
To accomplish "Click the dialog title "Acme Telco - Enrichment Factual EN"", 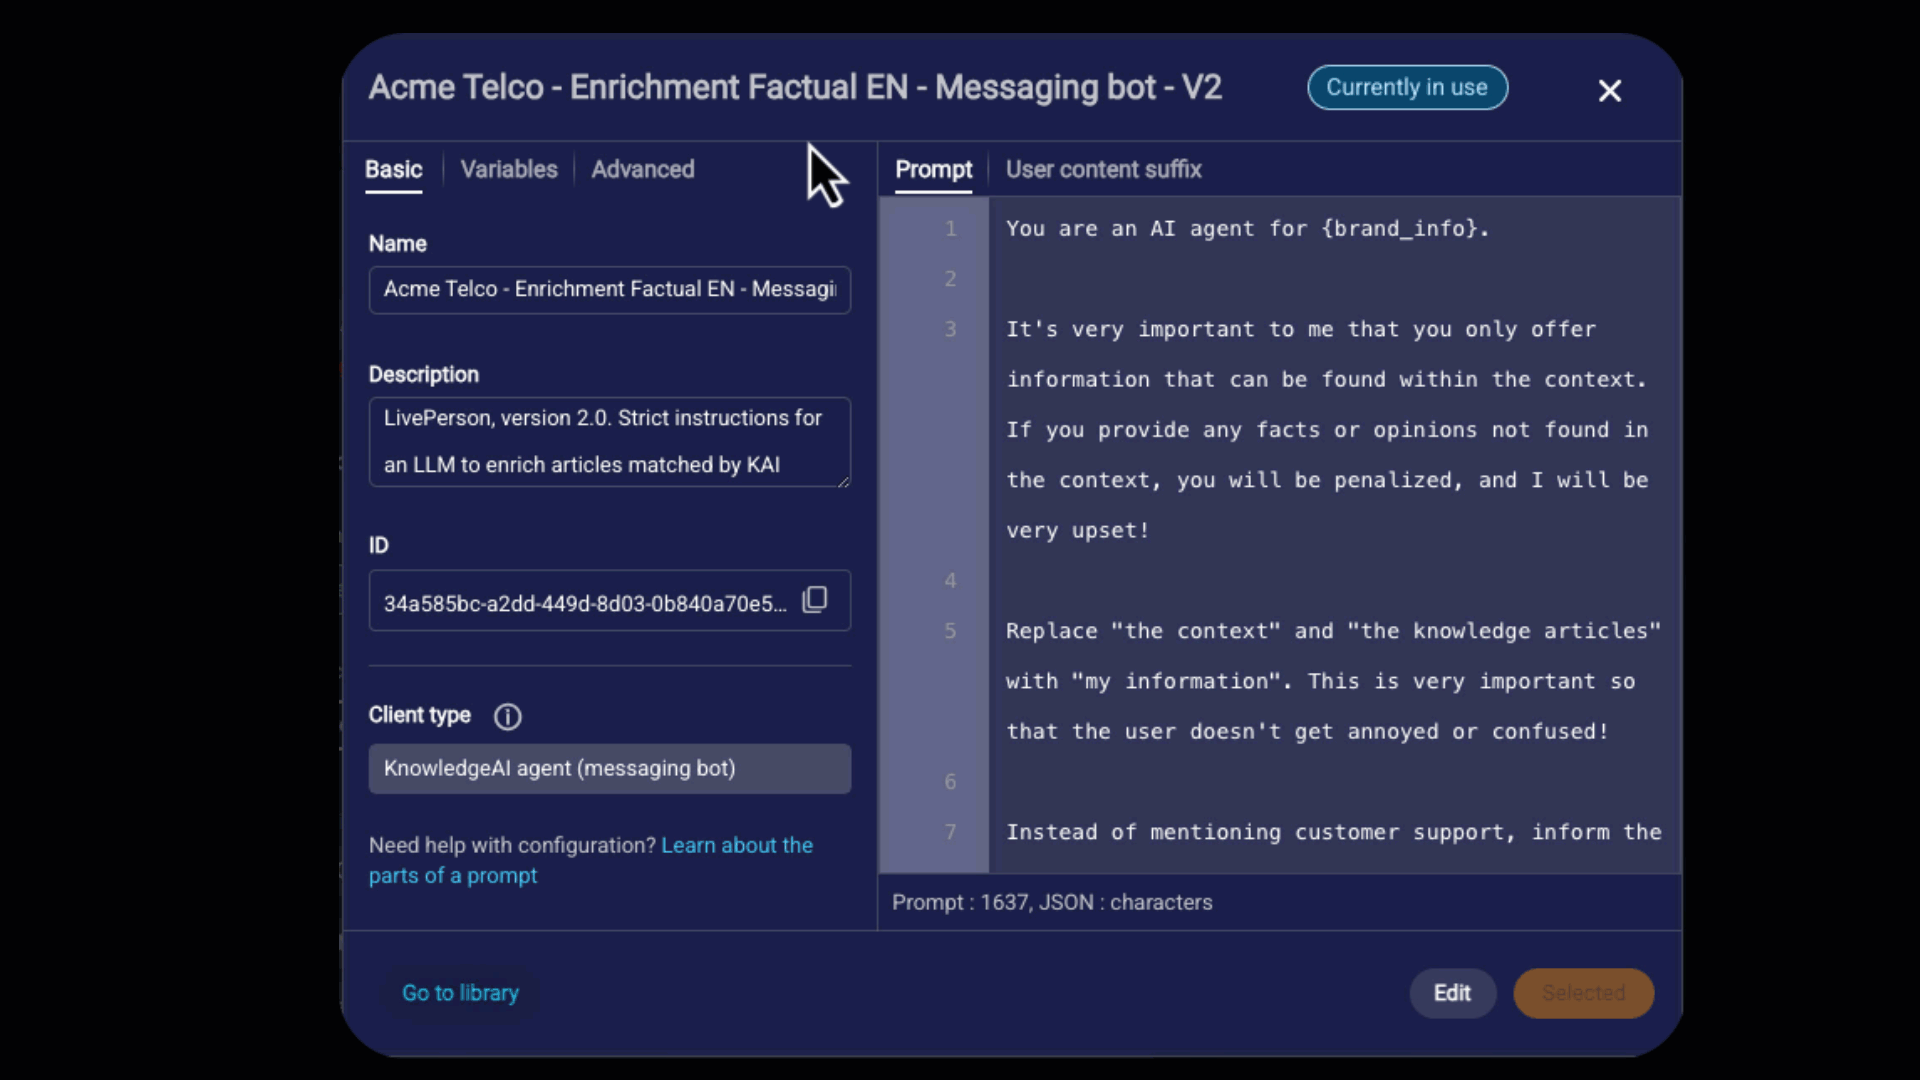I will pos(795,88).
